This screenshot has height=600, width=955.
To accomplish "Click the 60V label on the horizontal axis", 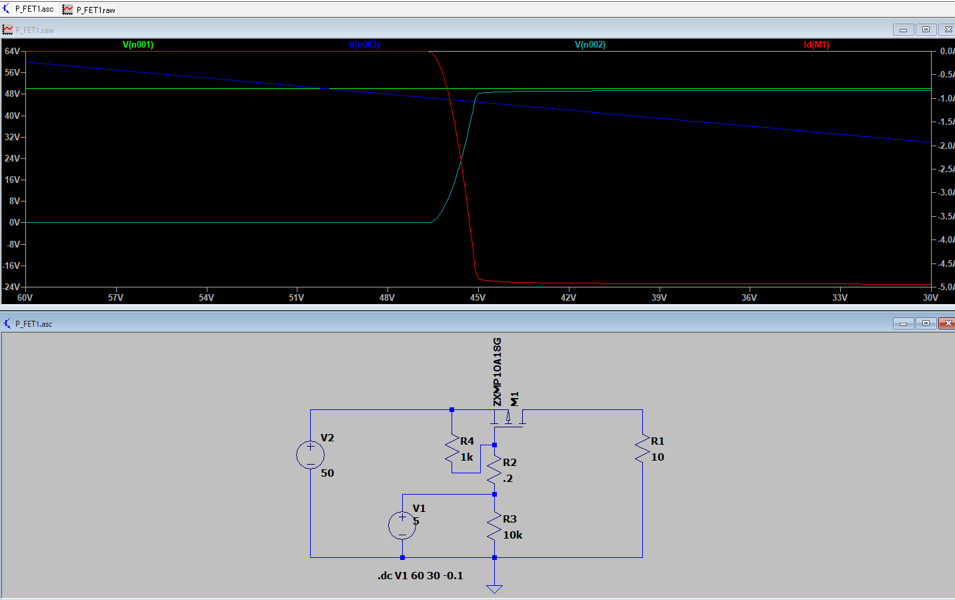I will (25, 298).
